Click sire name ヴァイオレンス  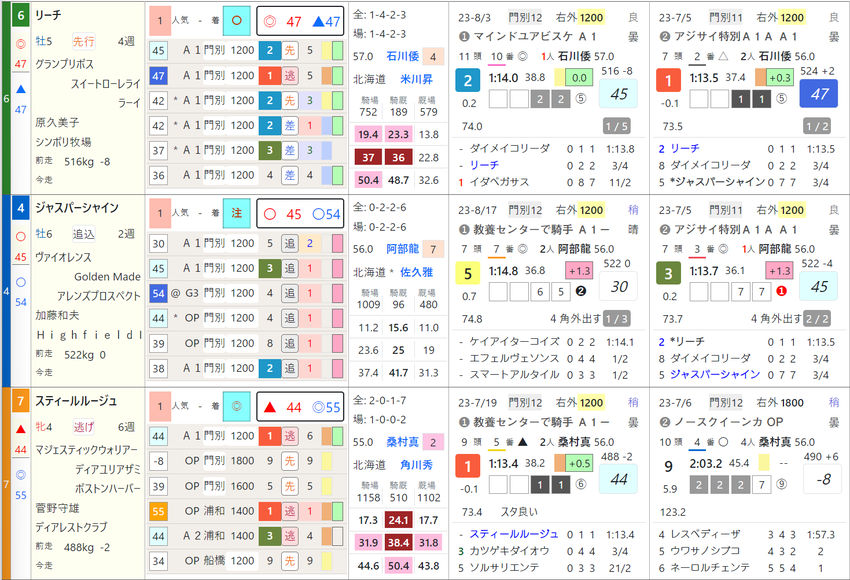click(63, 257)
